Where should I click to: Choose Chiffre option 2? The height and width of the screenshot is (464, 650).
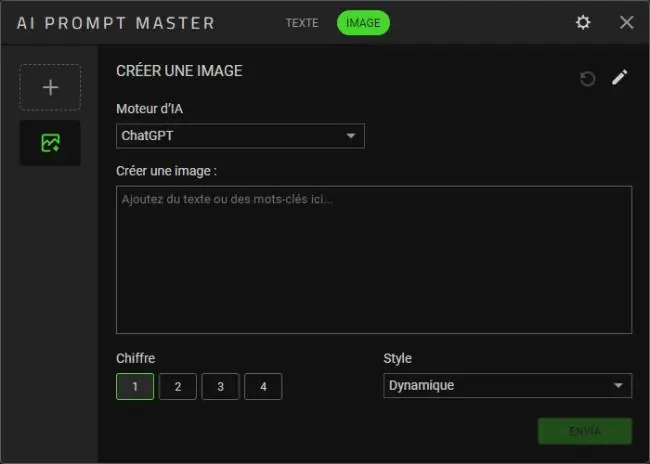point(178,386)
